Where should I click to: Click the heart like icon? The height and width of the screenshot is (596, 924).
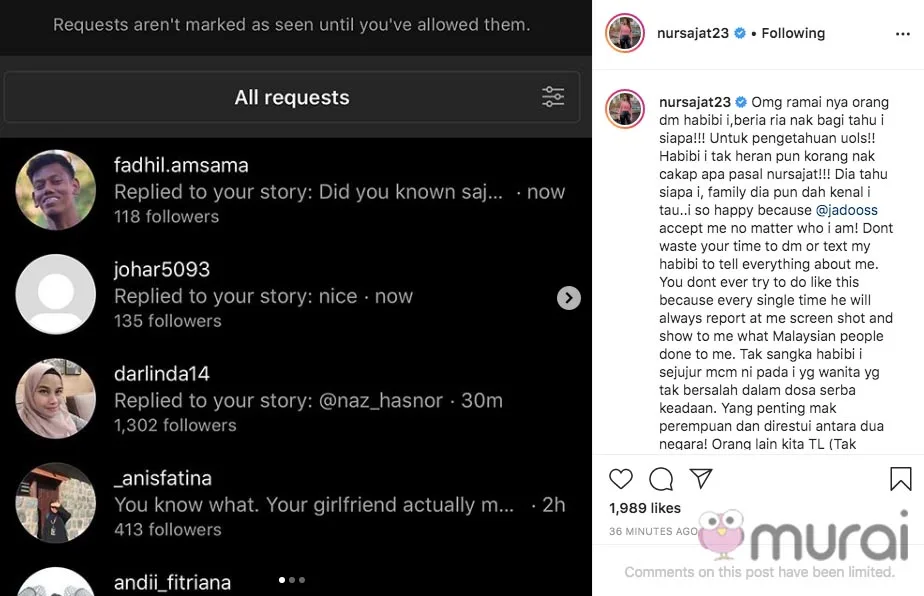coord(621,479)
